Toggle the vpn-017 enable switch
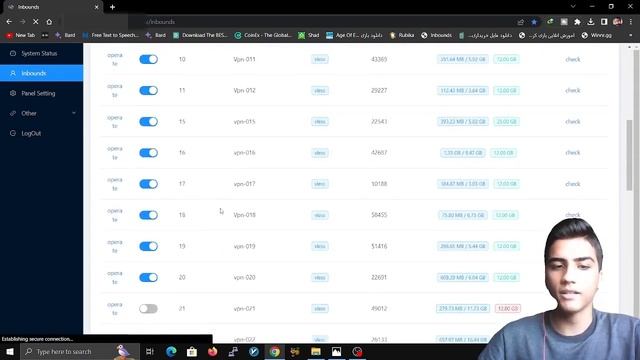The height and width of the screenshot is (360, 640). 148,184
